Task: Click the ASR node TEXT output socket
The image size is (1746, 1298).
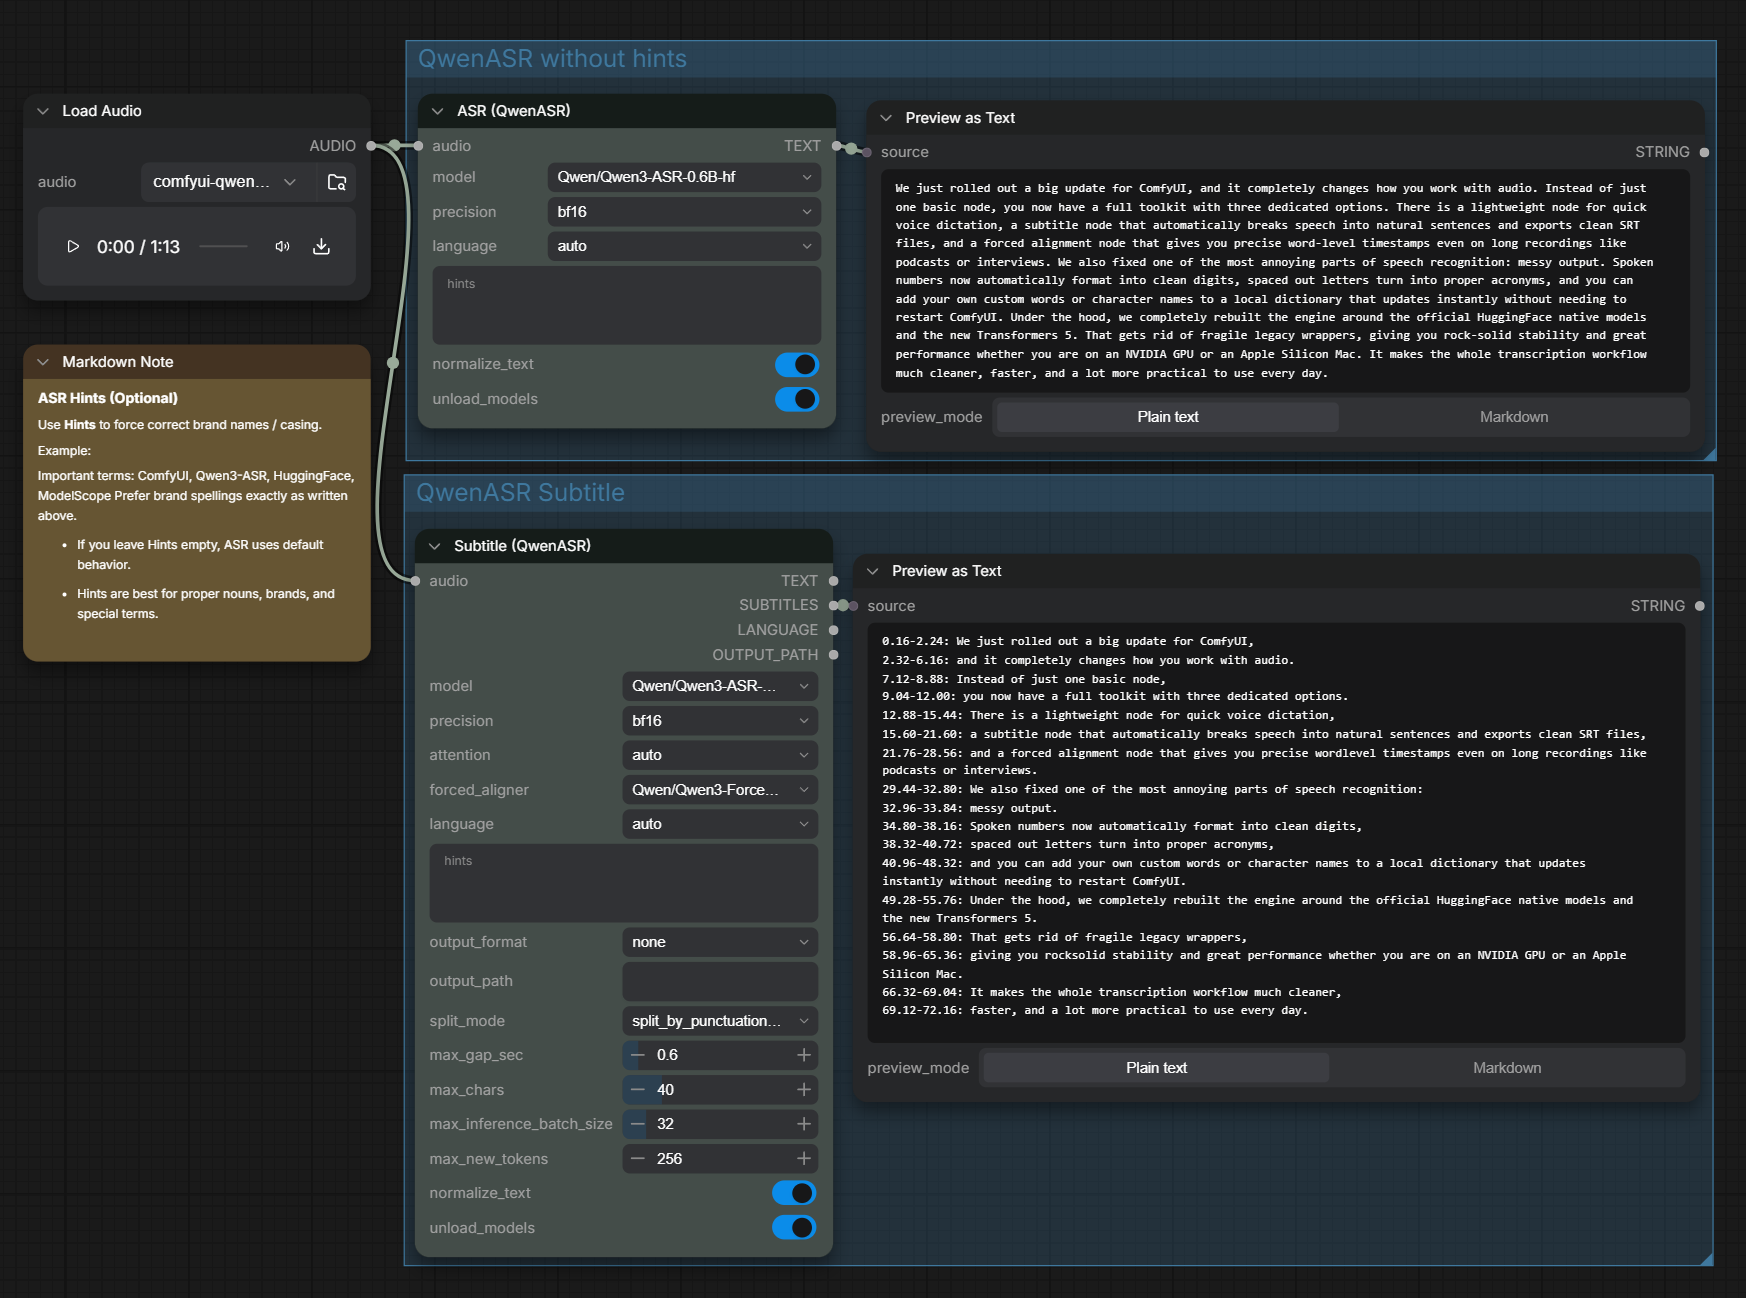Action: coord(836,146)
